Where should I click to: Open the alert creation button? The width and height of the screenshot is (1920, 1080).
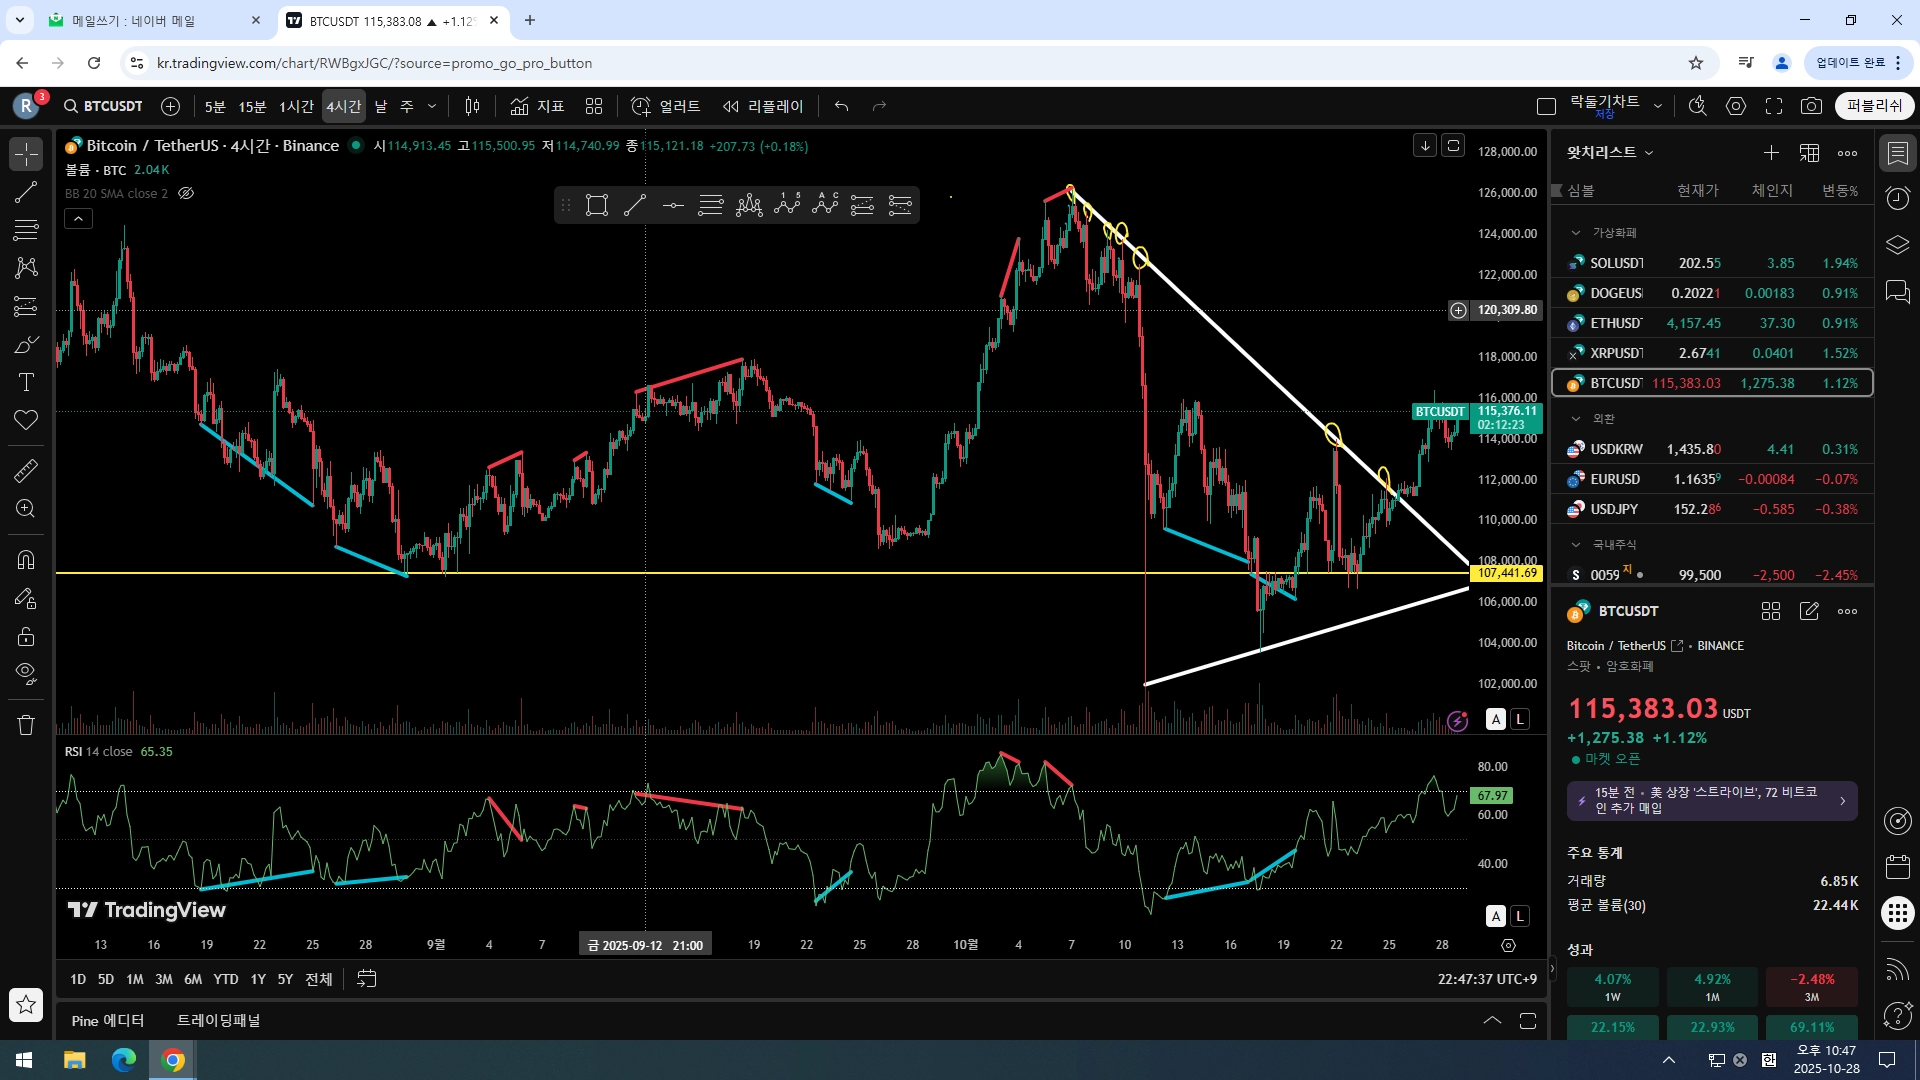665,106
